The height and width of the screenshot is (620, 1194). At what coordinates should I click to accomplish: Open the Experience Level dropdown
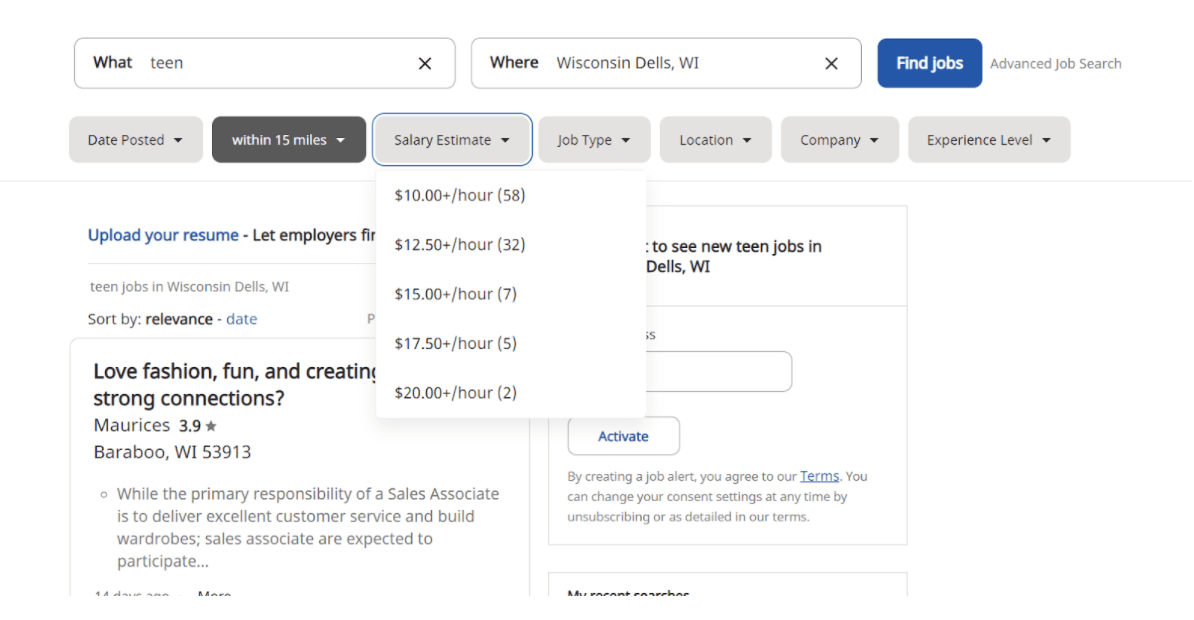tap(988, 139)
